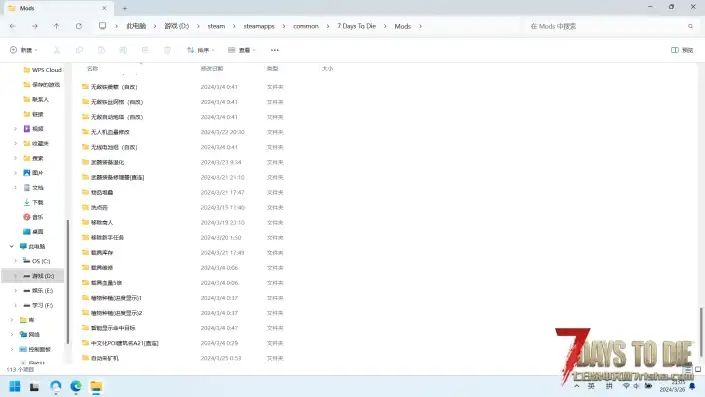The height and width of the screenshot is (397, 705).
Task: Select 游戏 (D:) drive in sidebar
Action: [x=33, y=276]
